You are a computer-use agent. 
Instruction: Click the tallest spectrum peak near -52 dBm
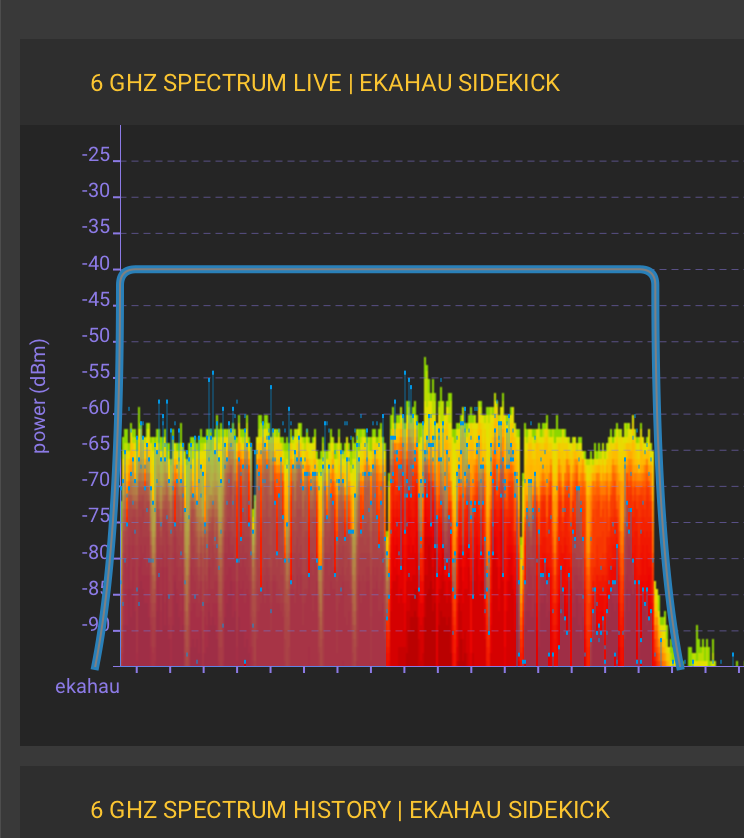(425, 362)
